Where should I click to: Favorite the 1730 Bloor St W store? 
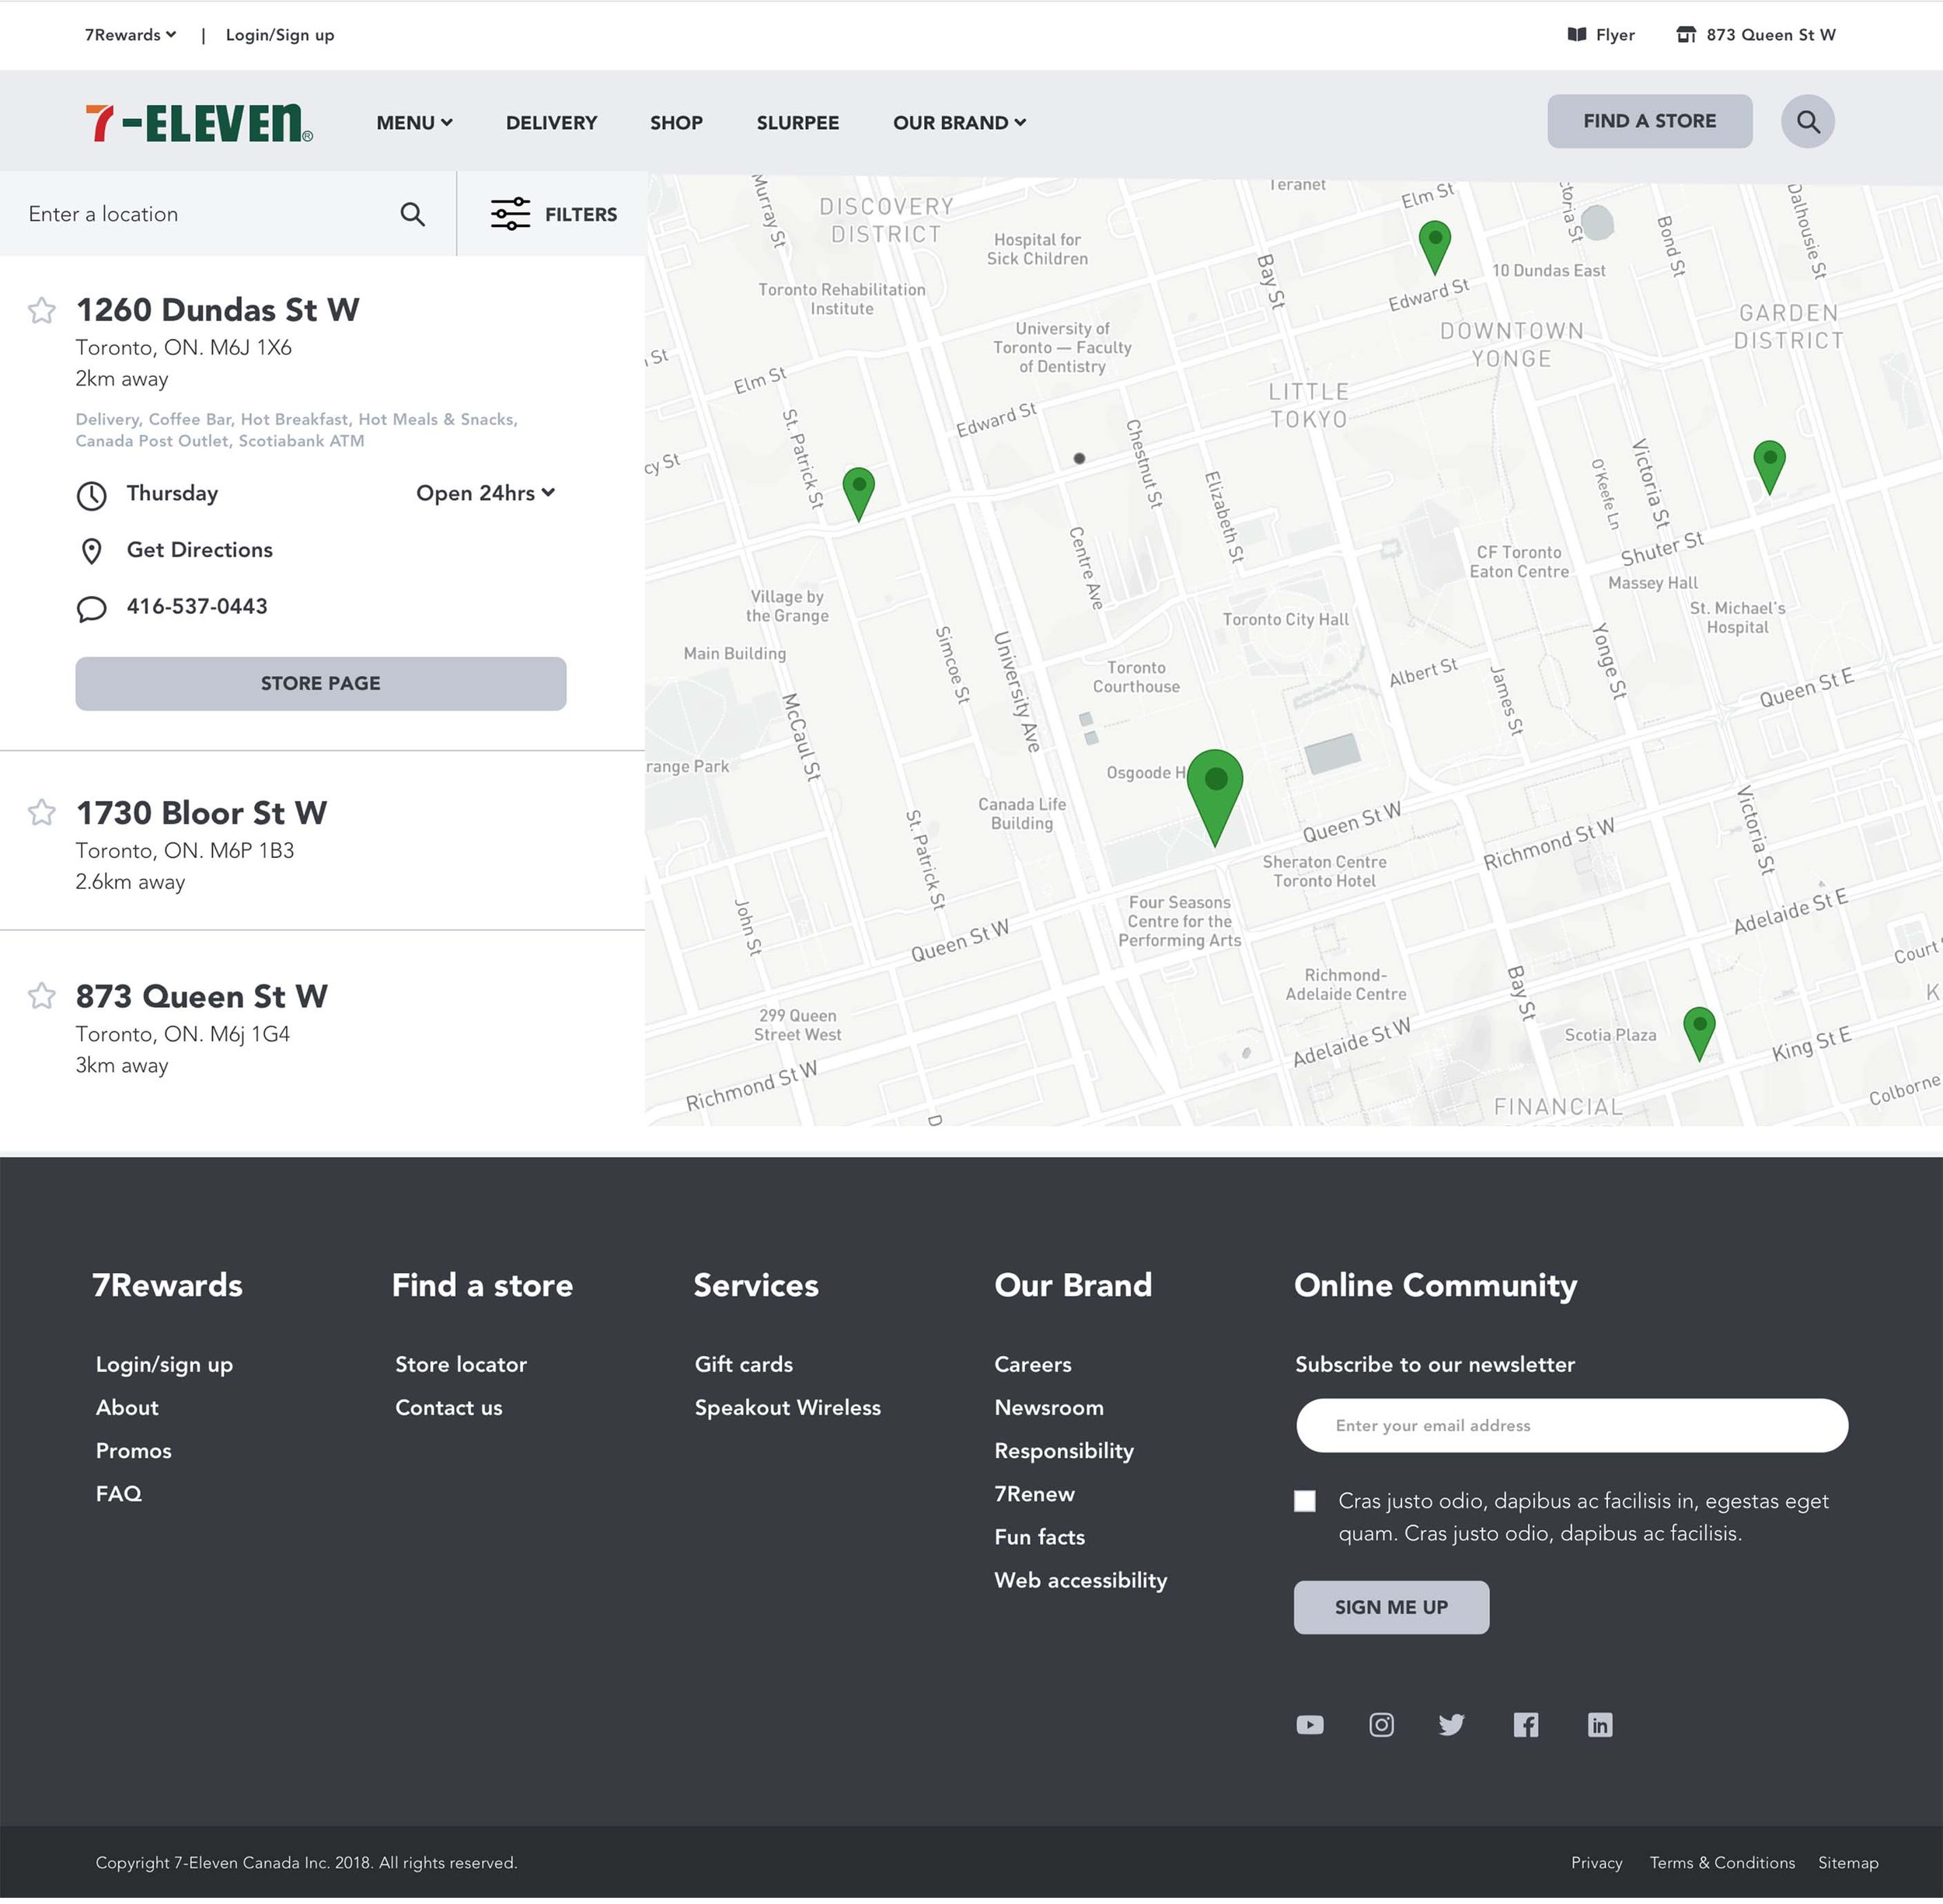click(x=41, y=812)
